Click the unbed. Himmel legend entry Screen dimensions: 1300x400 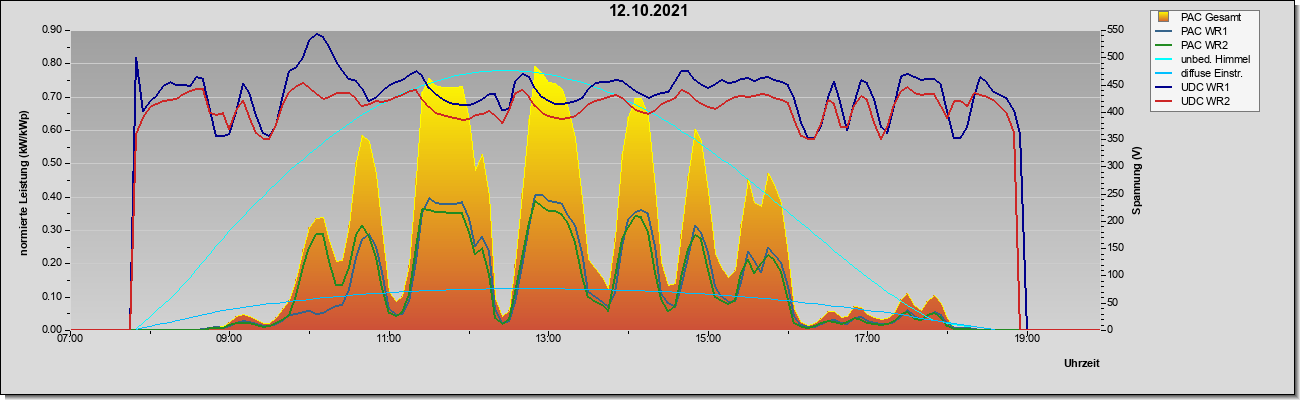click(1202, 59)
